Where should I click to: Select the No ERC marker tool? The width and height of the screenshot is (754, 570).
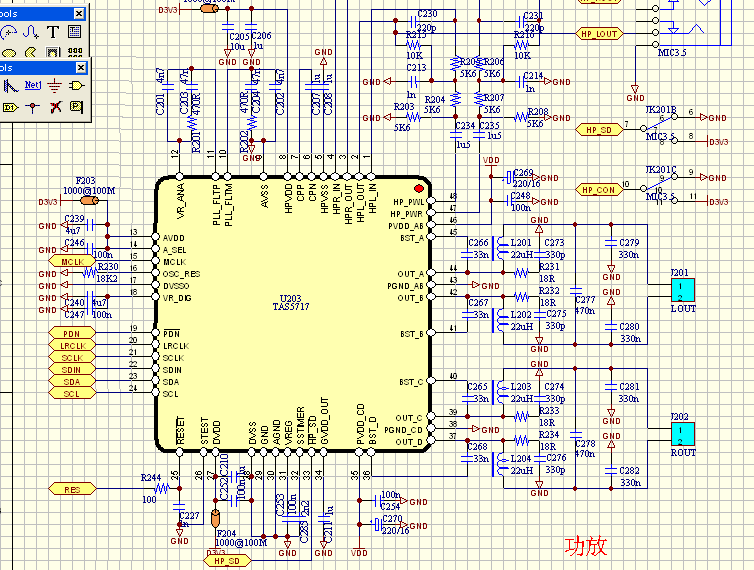tap(55, 107)
